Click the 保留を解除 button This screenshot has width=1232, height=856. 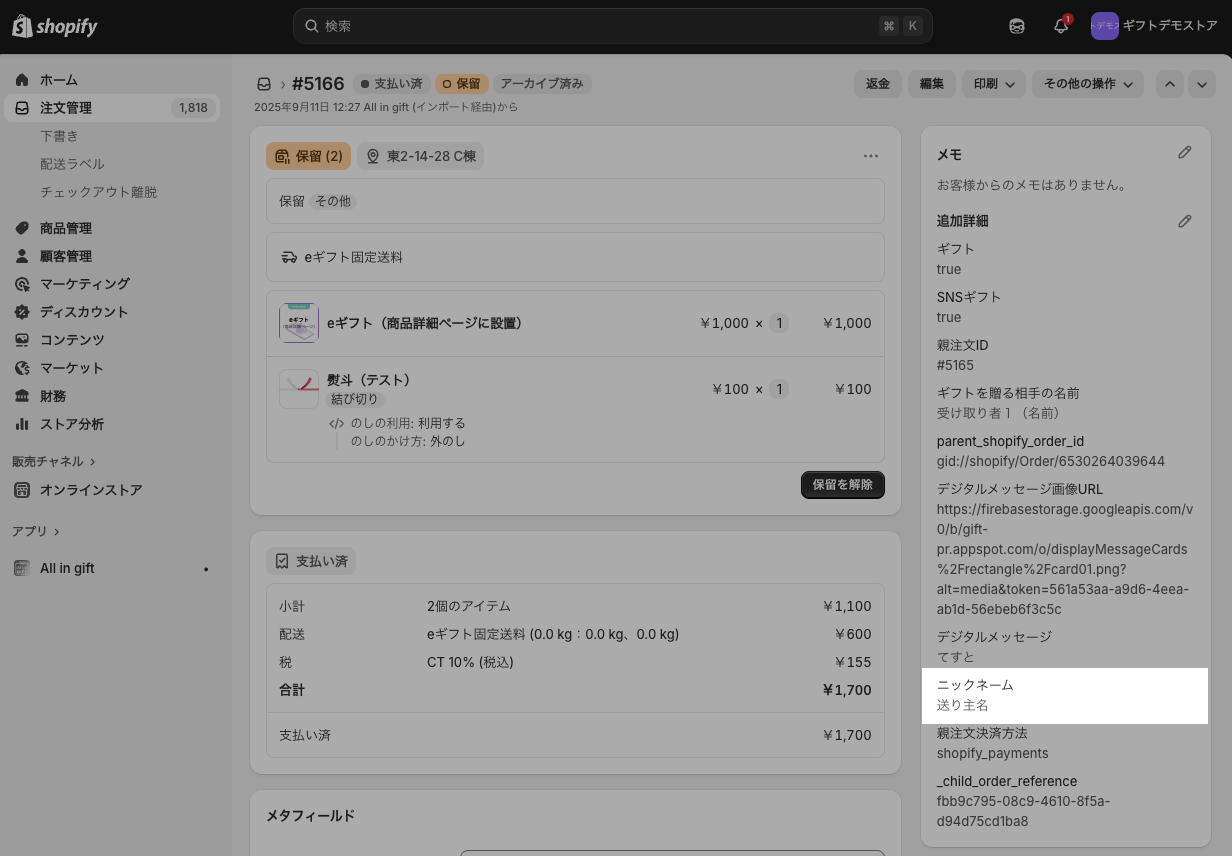point(842,485)
